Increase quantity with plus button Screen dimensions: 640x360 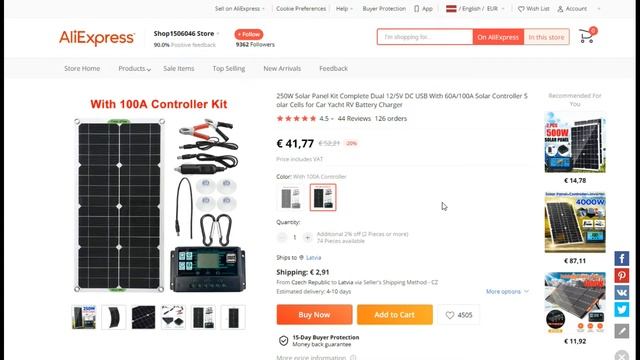click(307, 237)
